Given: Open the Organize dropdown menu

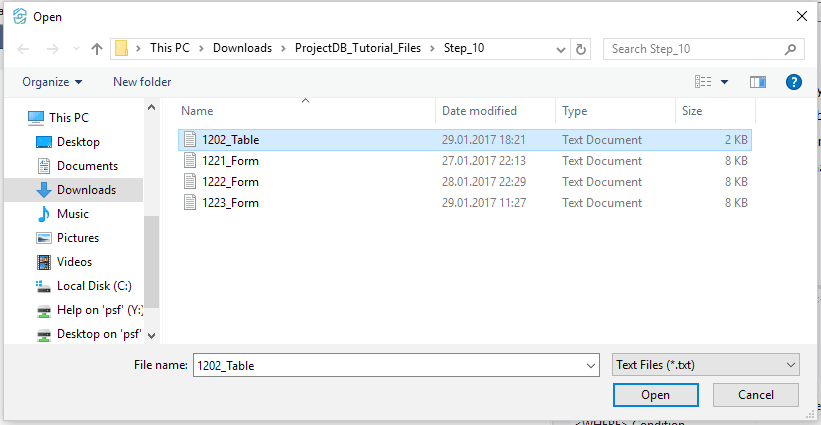Looking at the screenshot, I should pyautogui.click(x=52, y=82).
